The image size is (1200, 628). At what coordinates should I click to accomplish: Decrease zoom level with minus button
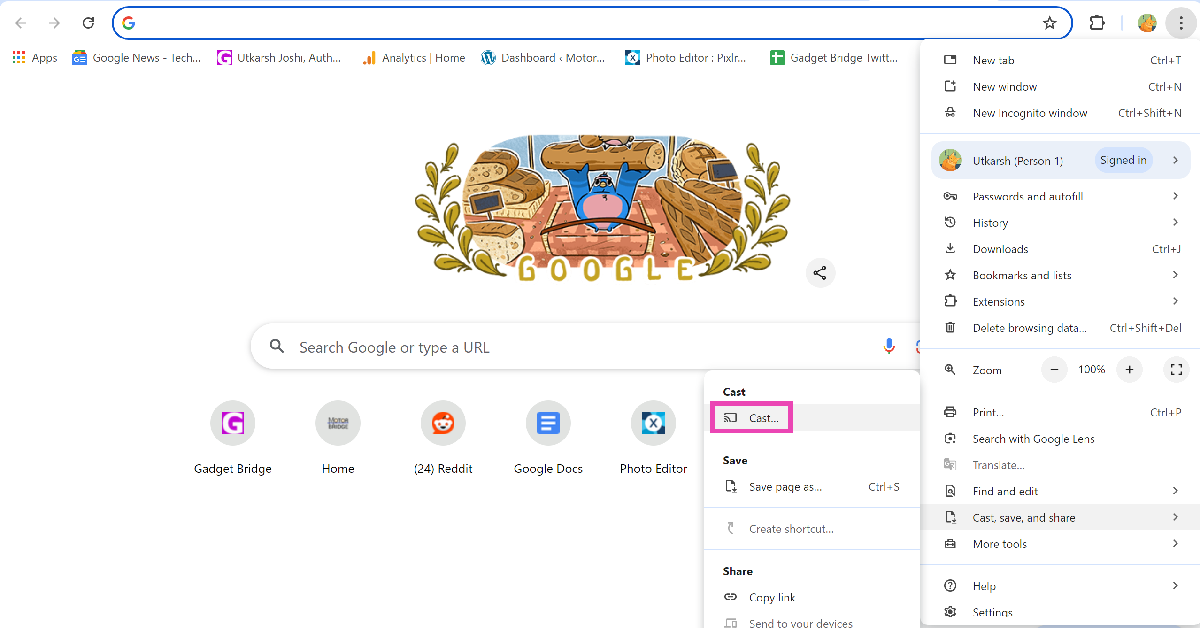coord(1055,370)
